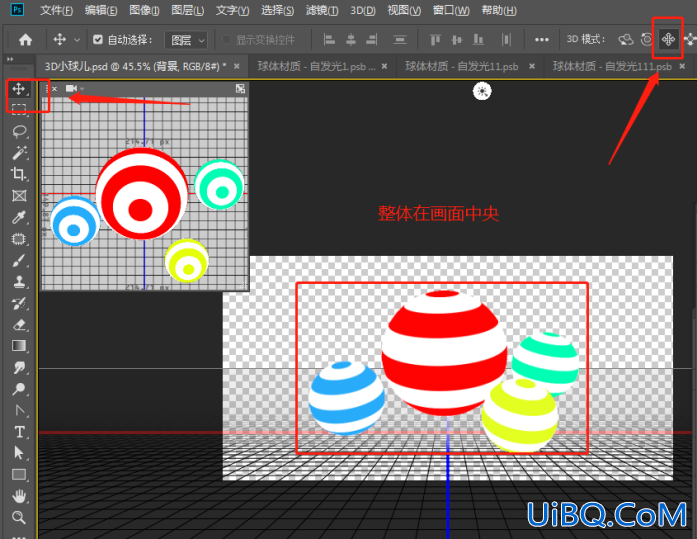Image resolution: width=697 pixels, height=539 pixels.
Task: Toggle the 自动选择 checkbox
Action: click(98, 40)
